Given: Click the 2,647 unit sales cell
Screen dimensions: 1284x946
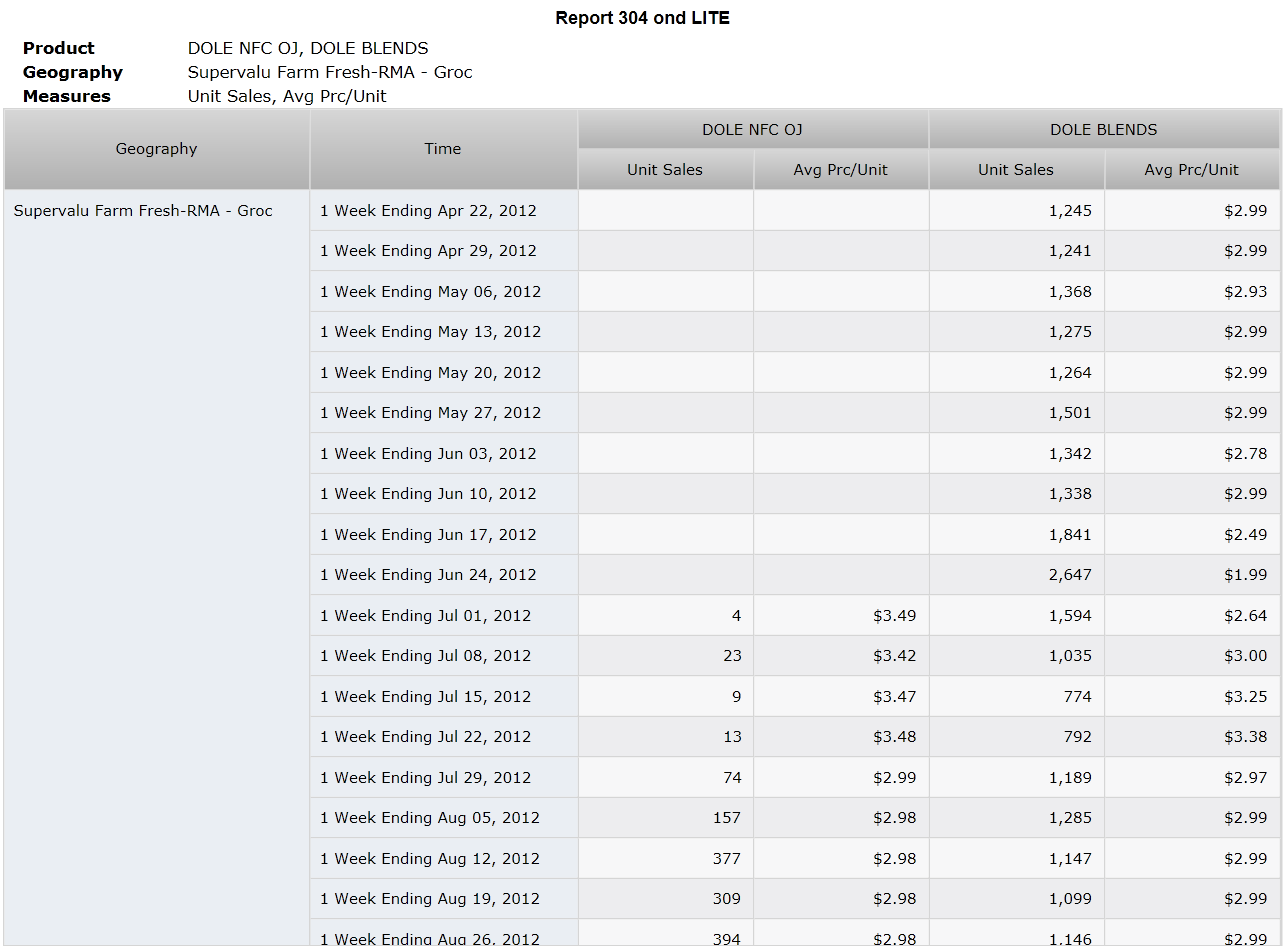Looking at the screenshot, I should (1017, 575).
